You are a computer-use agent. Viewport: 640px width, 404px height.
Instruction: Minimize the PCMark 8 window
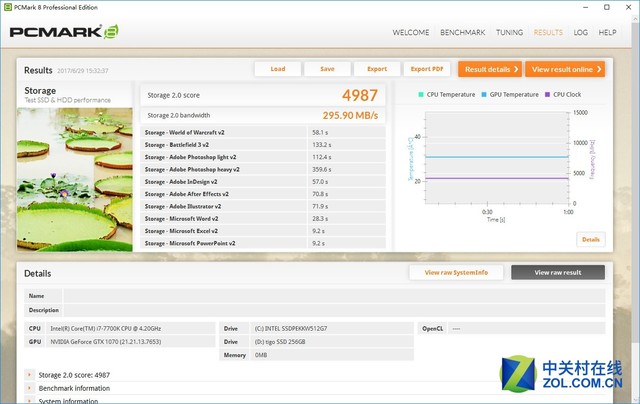[x=586, y=7]
